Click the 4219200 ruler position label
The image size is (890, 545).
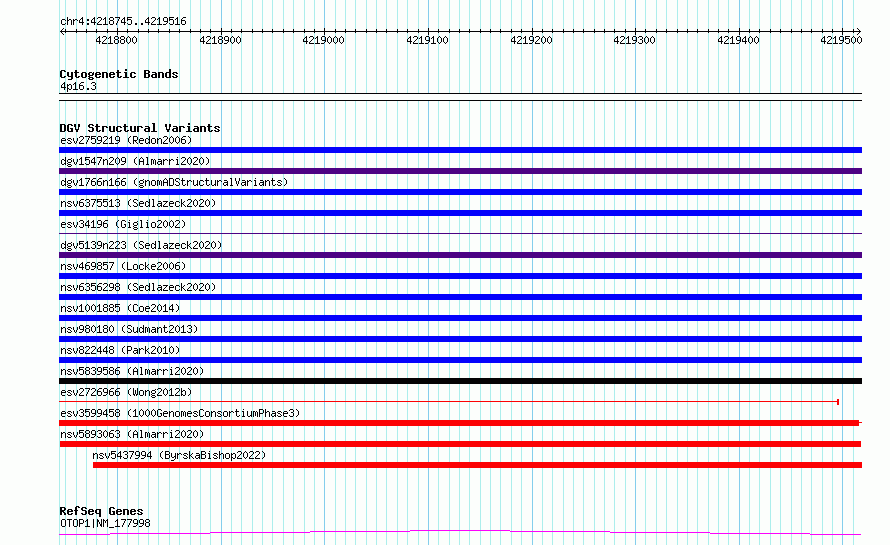pos(531,40)
